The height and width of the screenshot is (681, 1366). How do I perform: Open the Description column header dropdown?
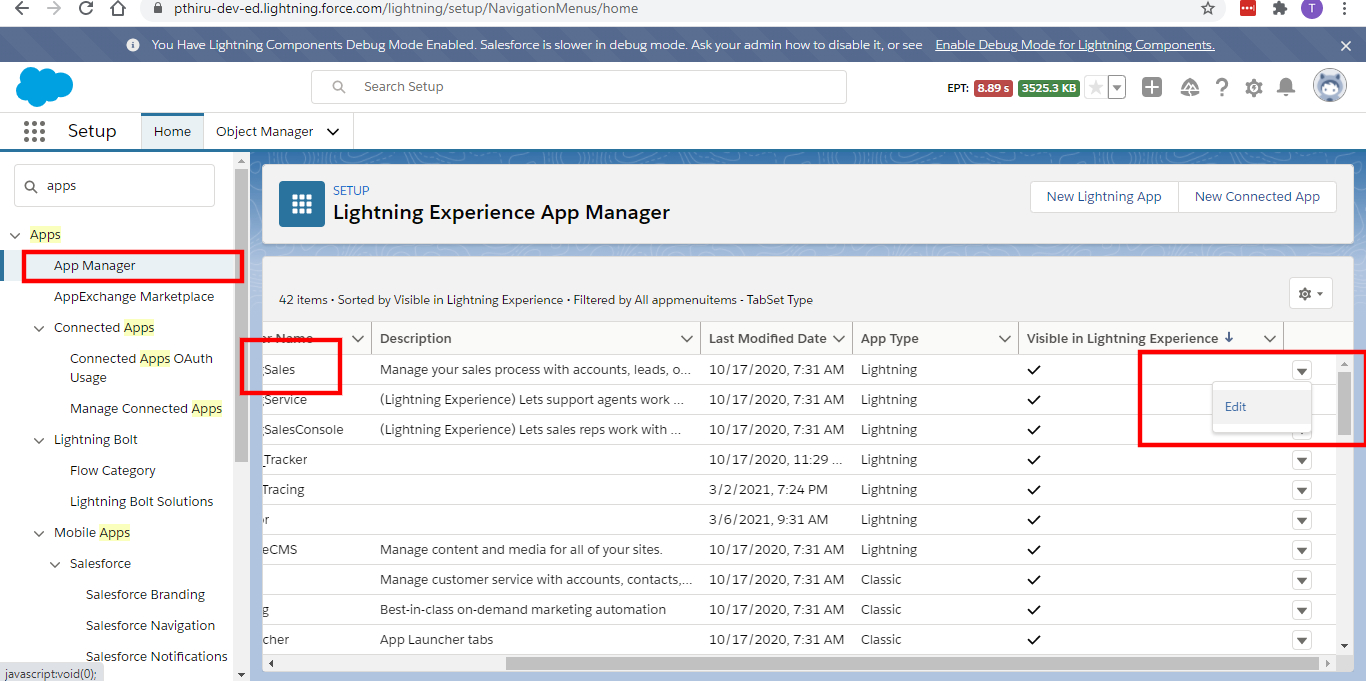tap(686, 338)
